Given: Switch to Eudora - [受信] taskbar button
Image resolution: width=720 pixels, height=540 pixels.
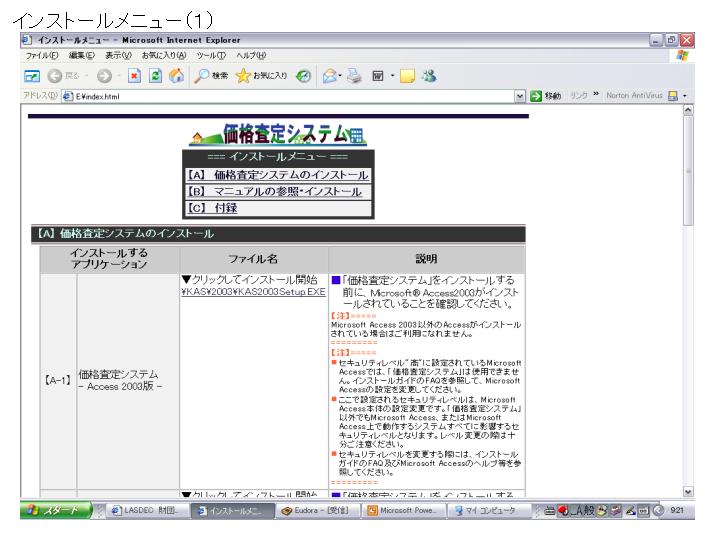Looking at the screenshot, I should pos(318,510).
